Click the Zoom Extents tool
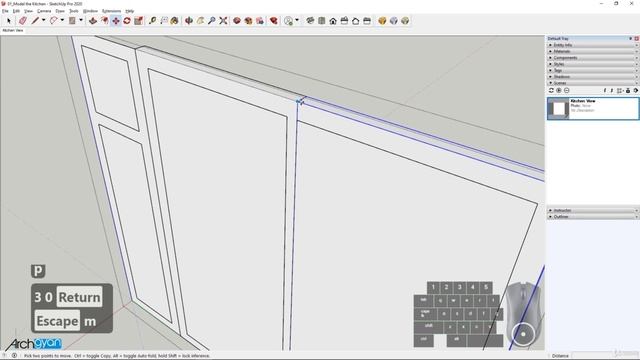This screenshot has width=640, height=360. pos(223,20)
